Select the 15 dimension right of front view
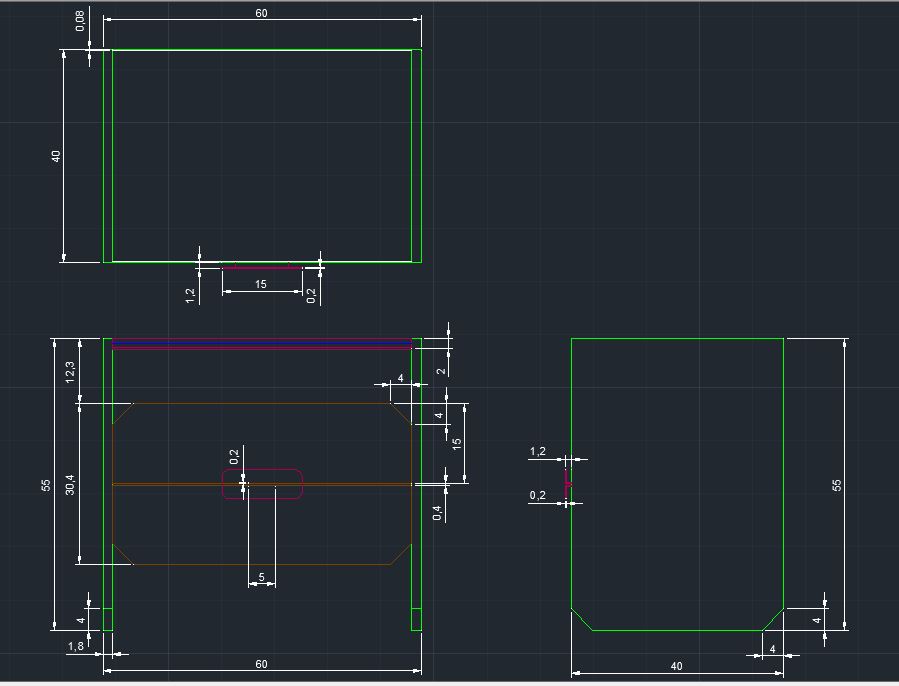 click(x=456, y=443)
